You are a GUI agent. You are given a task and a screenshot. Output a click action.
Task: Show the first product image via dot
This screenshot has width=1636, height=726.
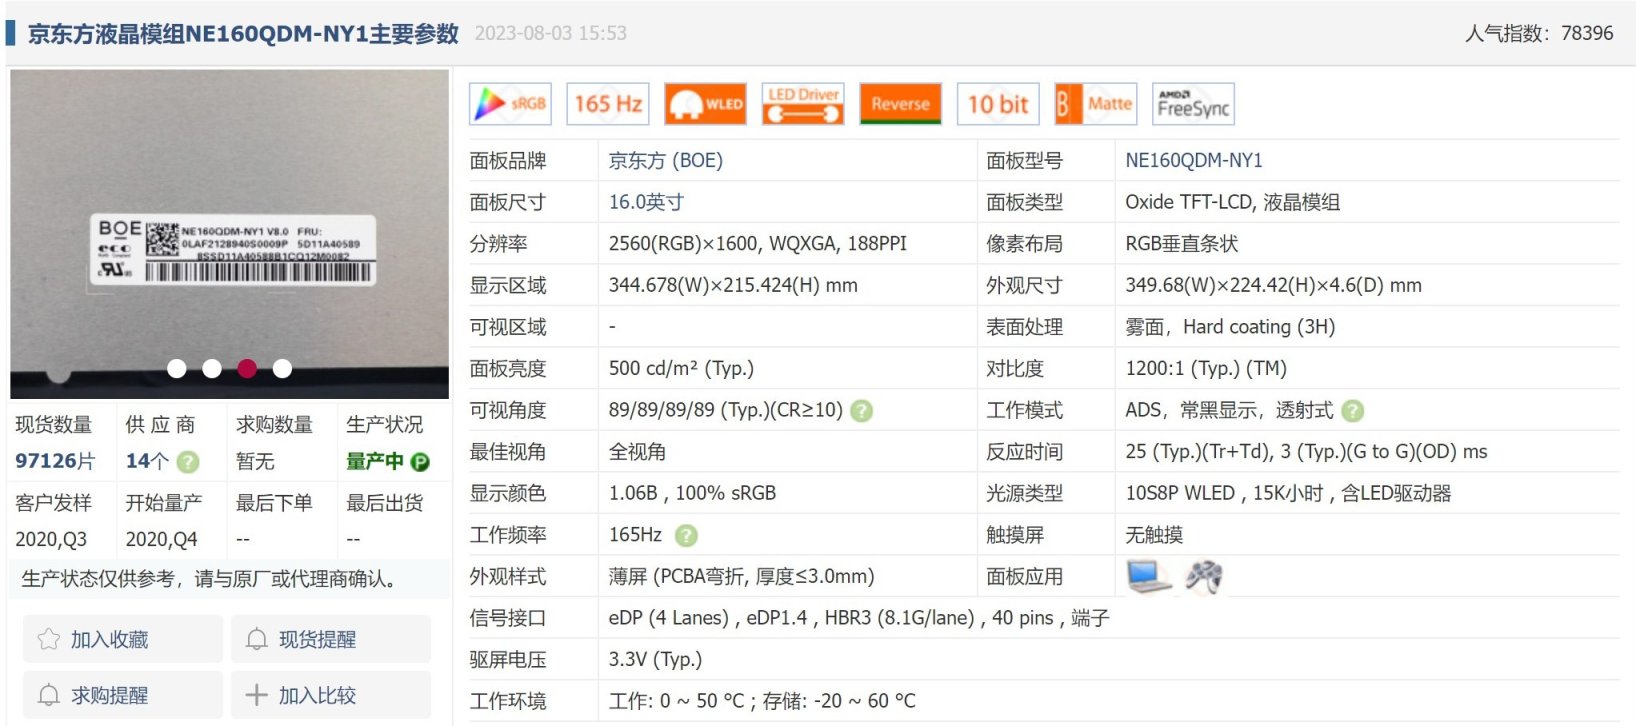pos(177,369)
